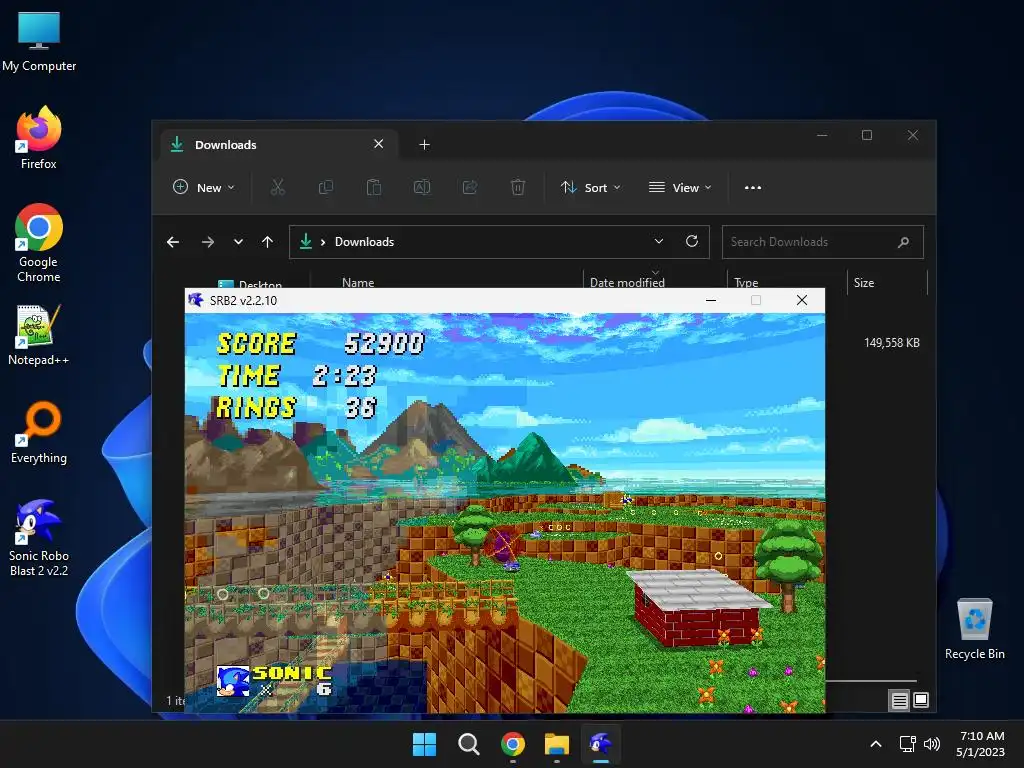
Task: Click the horizontal scrollbar in Explorer
Action: [871, 681]
